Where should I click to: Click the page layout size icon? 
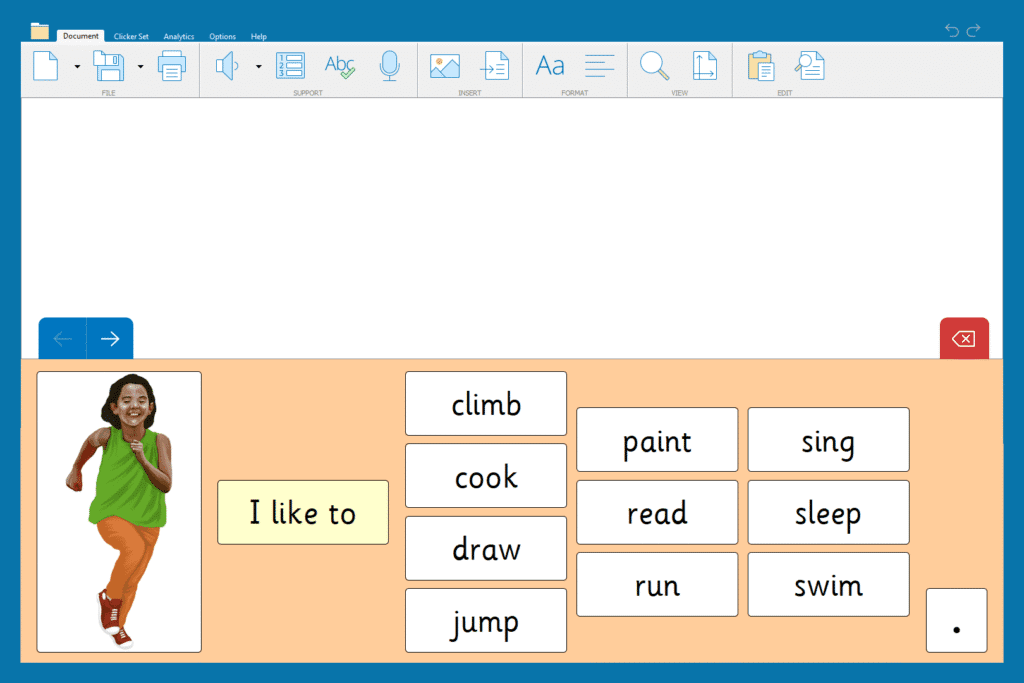[x=704, y=66]
